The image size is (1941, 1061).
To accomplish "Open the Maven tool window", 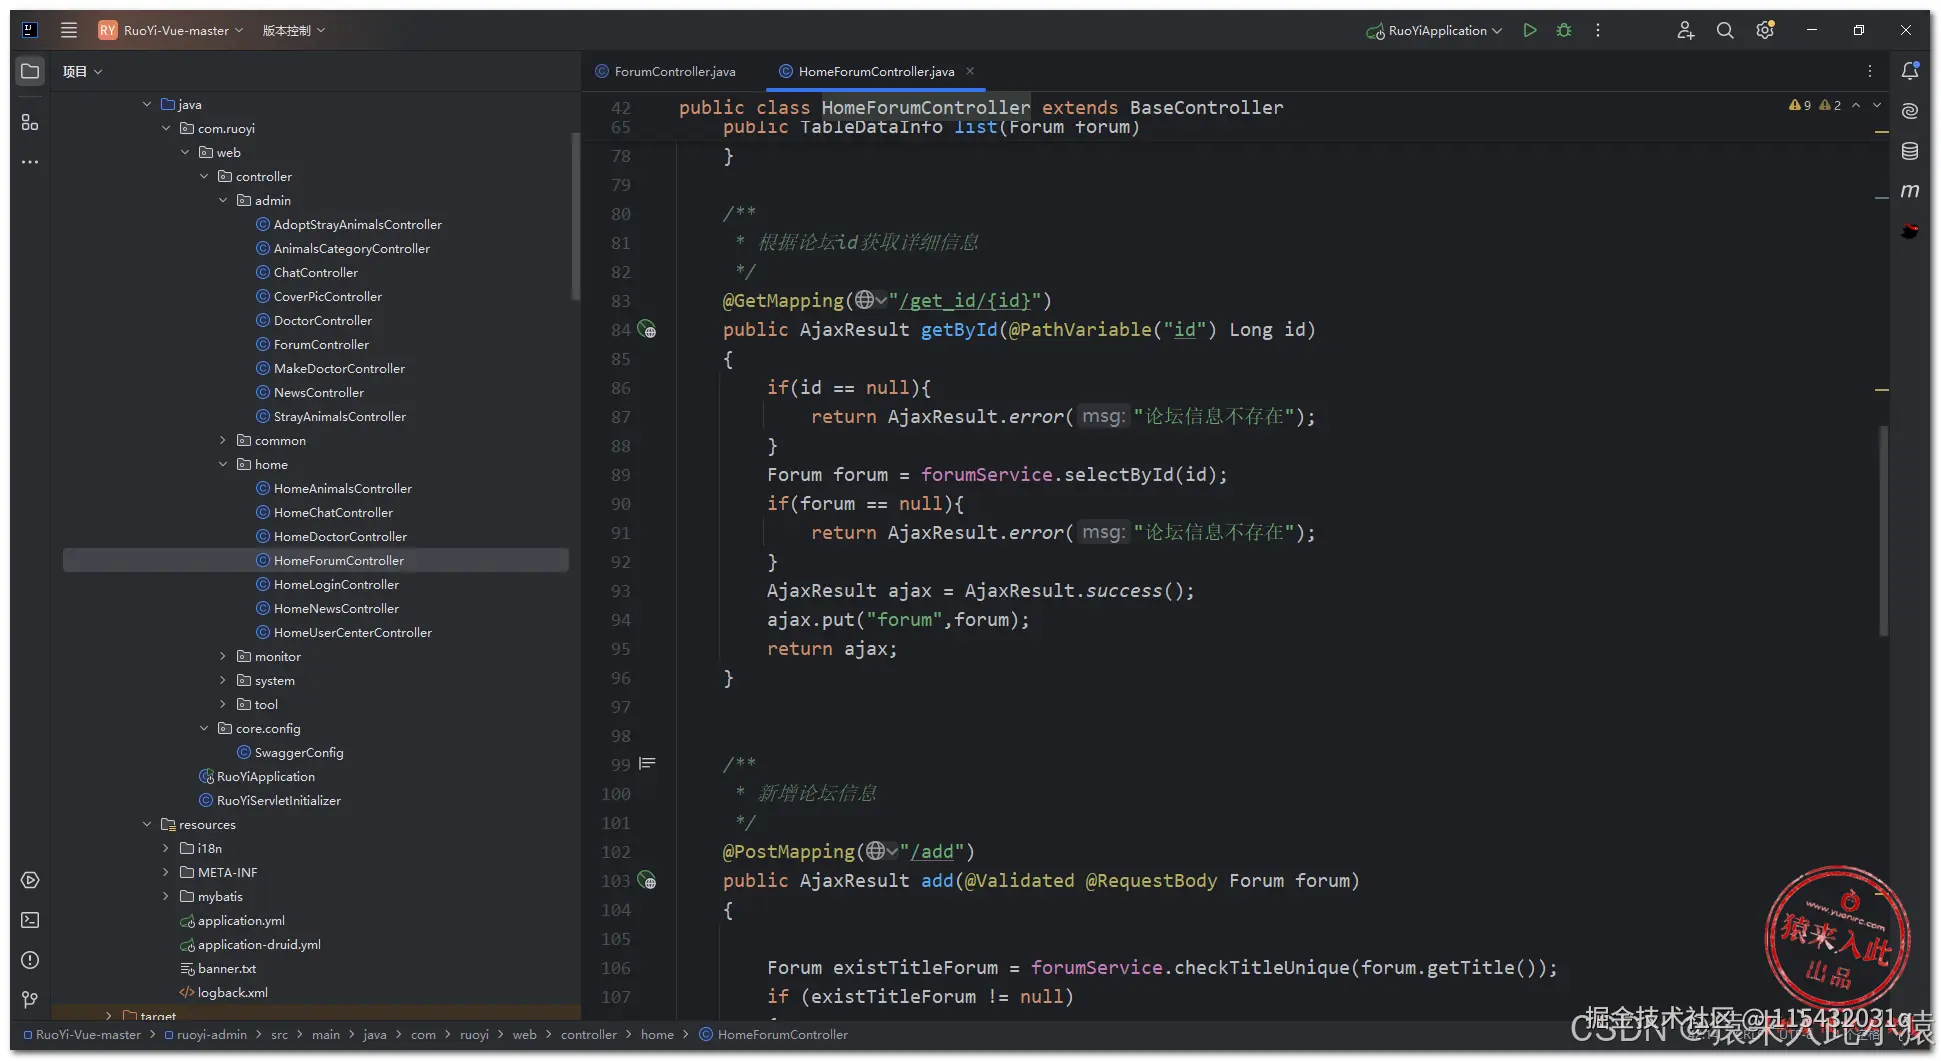I will tap(1910, 191).
